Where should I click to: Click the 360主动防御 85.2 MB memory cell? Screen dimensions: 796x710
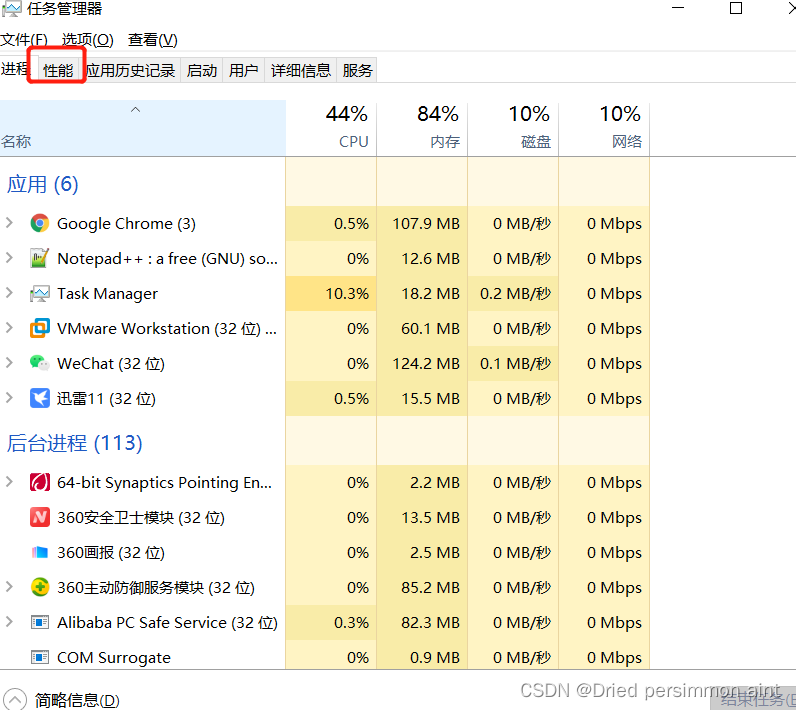pos(422,587)
